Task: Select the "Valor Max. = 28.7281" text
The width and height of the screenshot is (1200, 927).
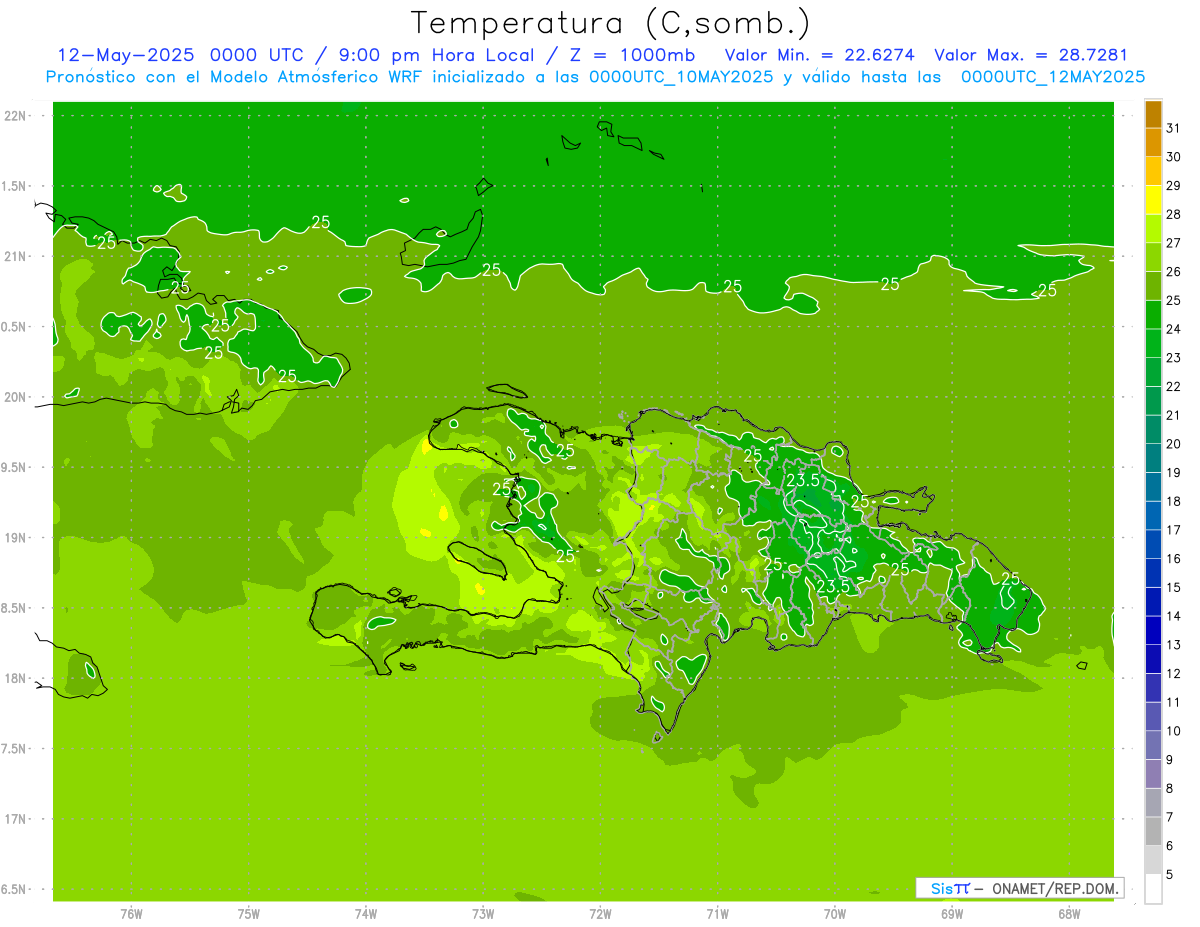Action: pyautogui.click(x=1031, y=55)
